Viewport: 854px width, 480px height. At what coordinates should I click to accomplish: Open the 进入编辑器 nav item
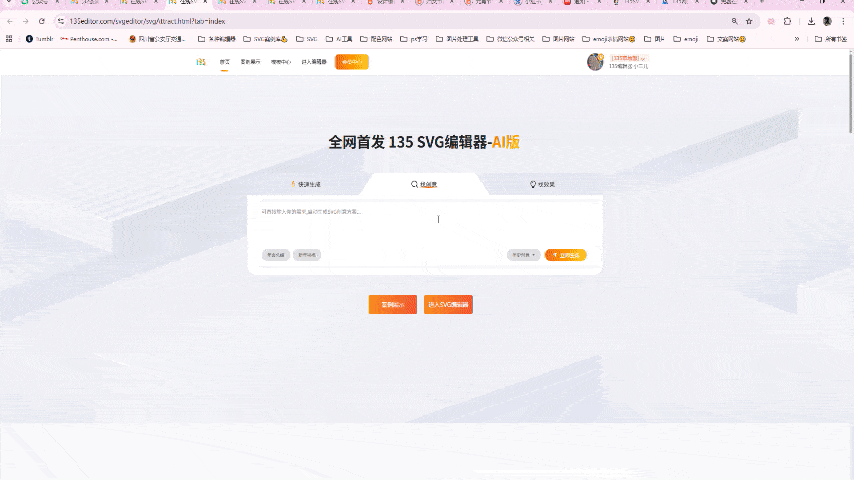314,62
